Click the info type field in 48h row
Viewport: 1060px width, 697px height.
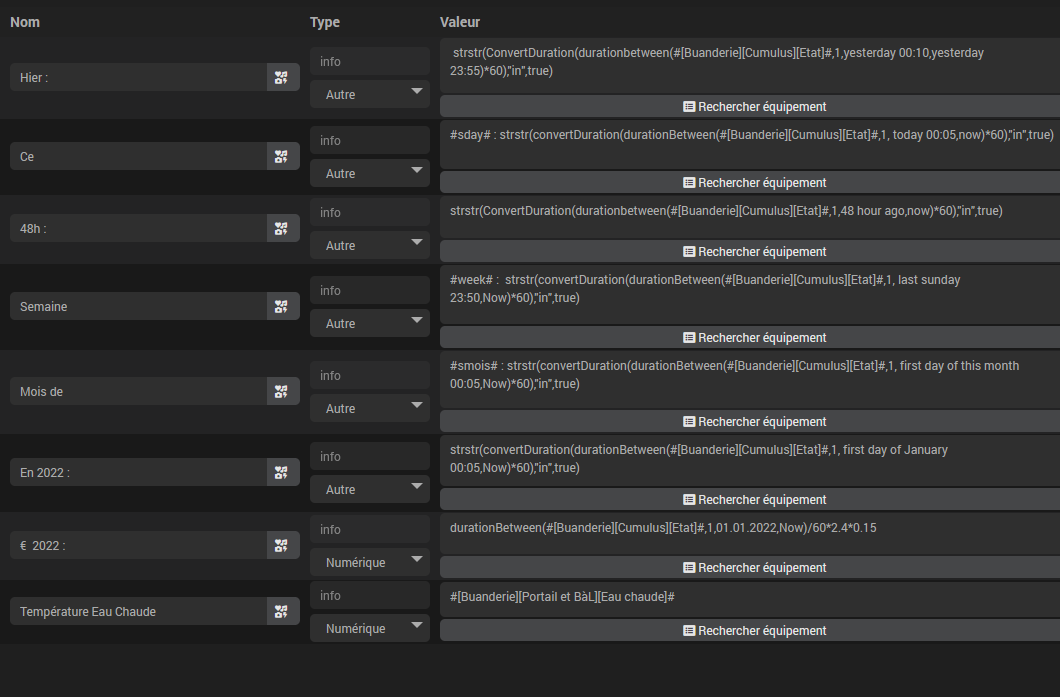(x=370, y=212)
